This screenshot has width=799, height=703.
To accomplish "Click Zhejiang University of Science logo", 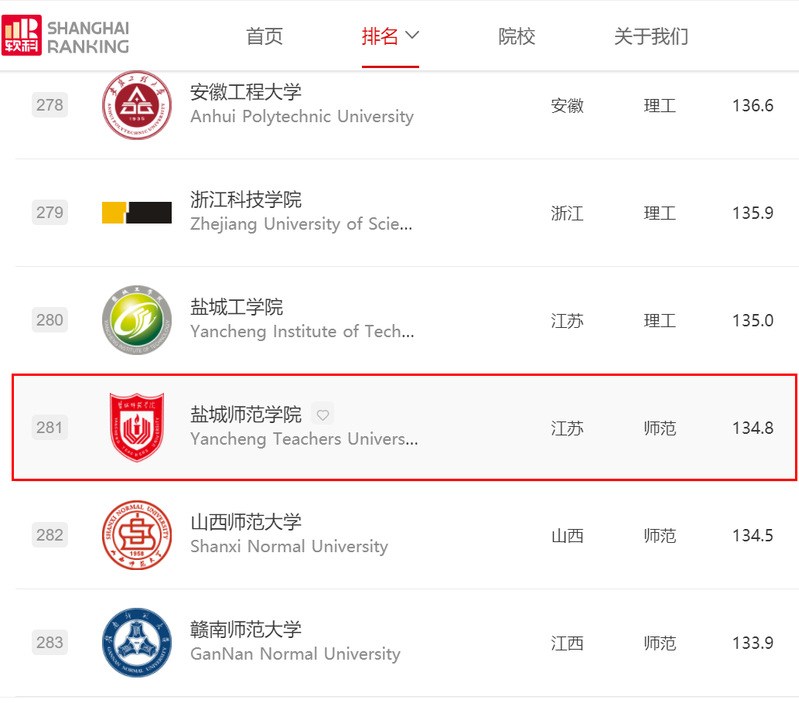I will pos(137,212).
